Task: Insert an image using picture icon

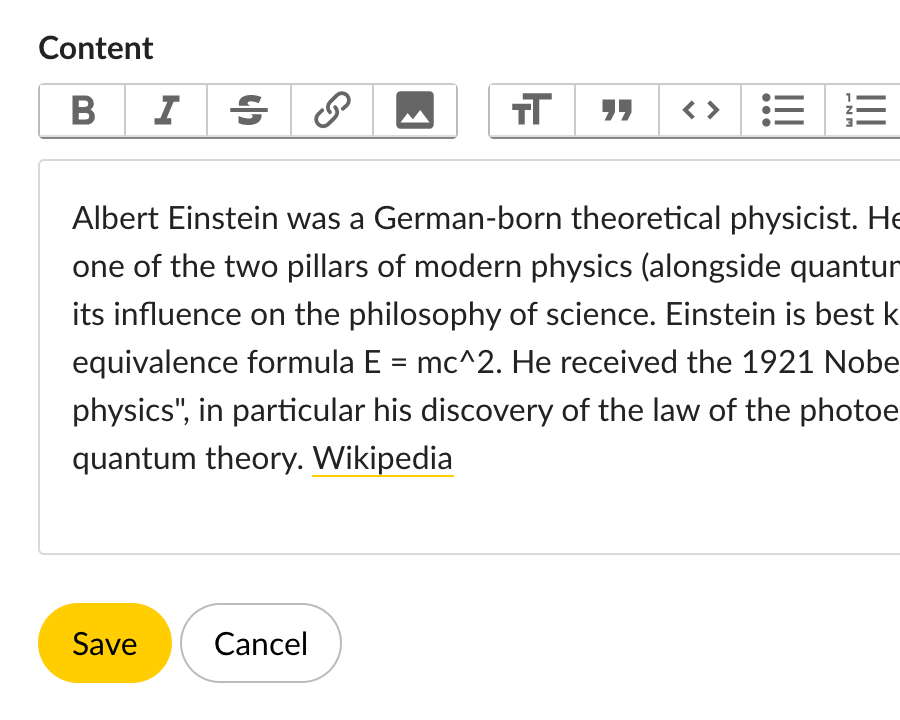Action: [x=415, y=110]
